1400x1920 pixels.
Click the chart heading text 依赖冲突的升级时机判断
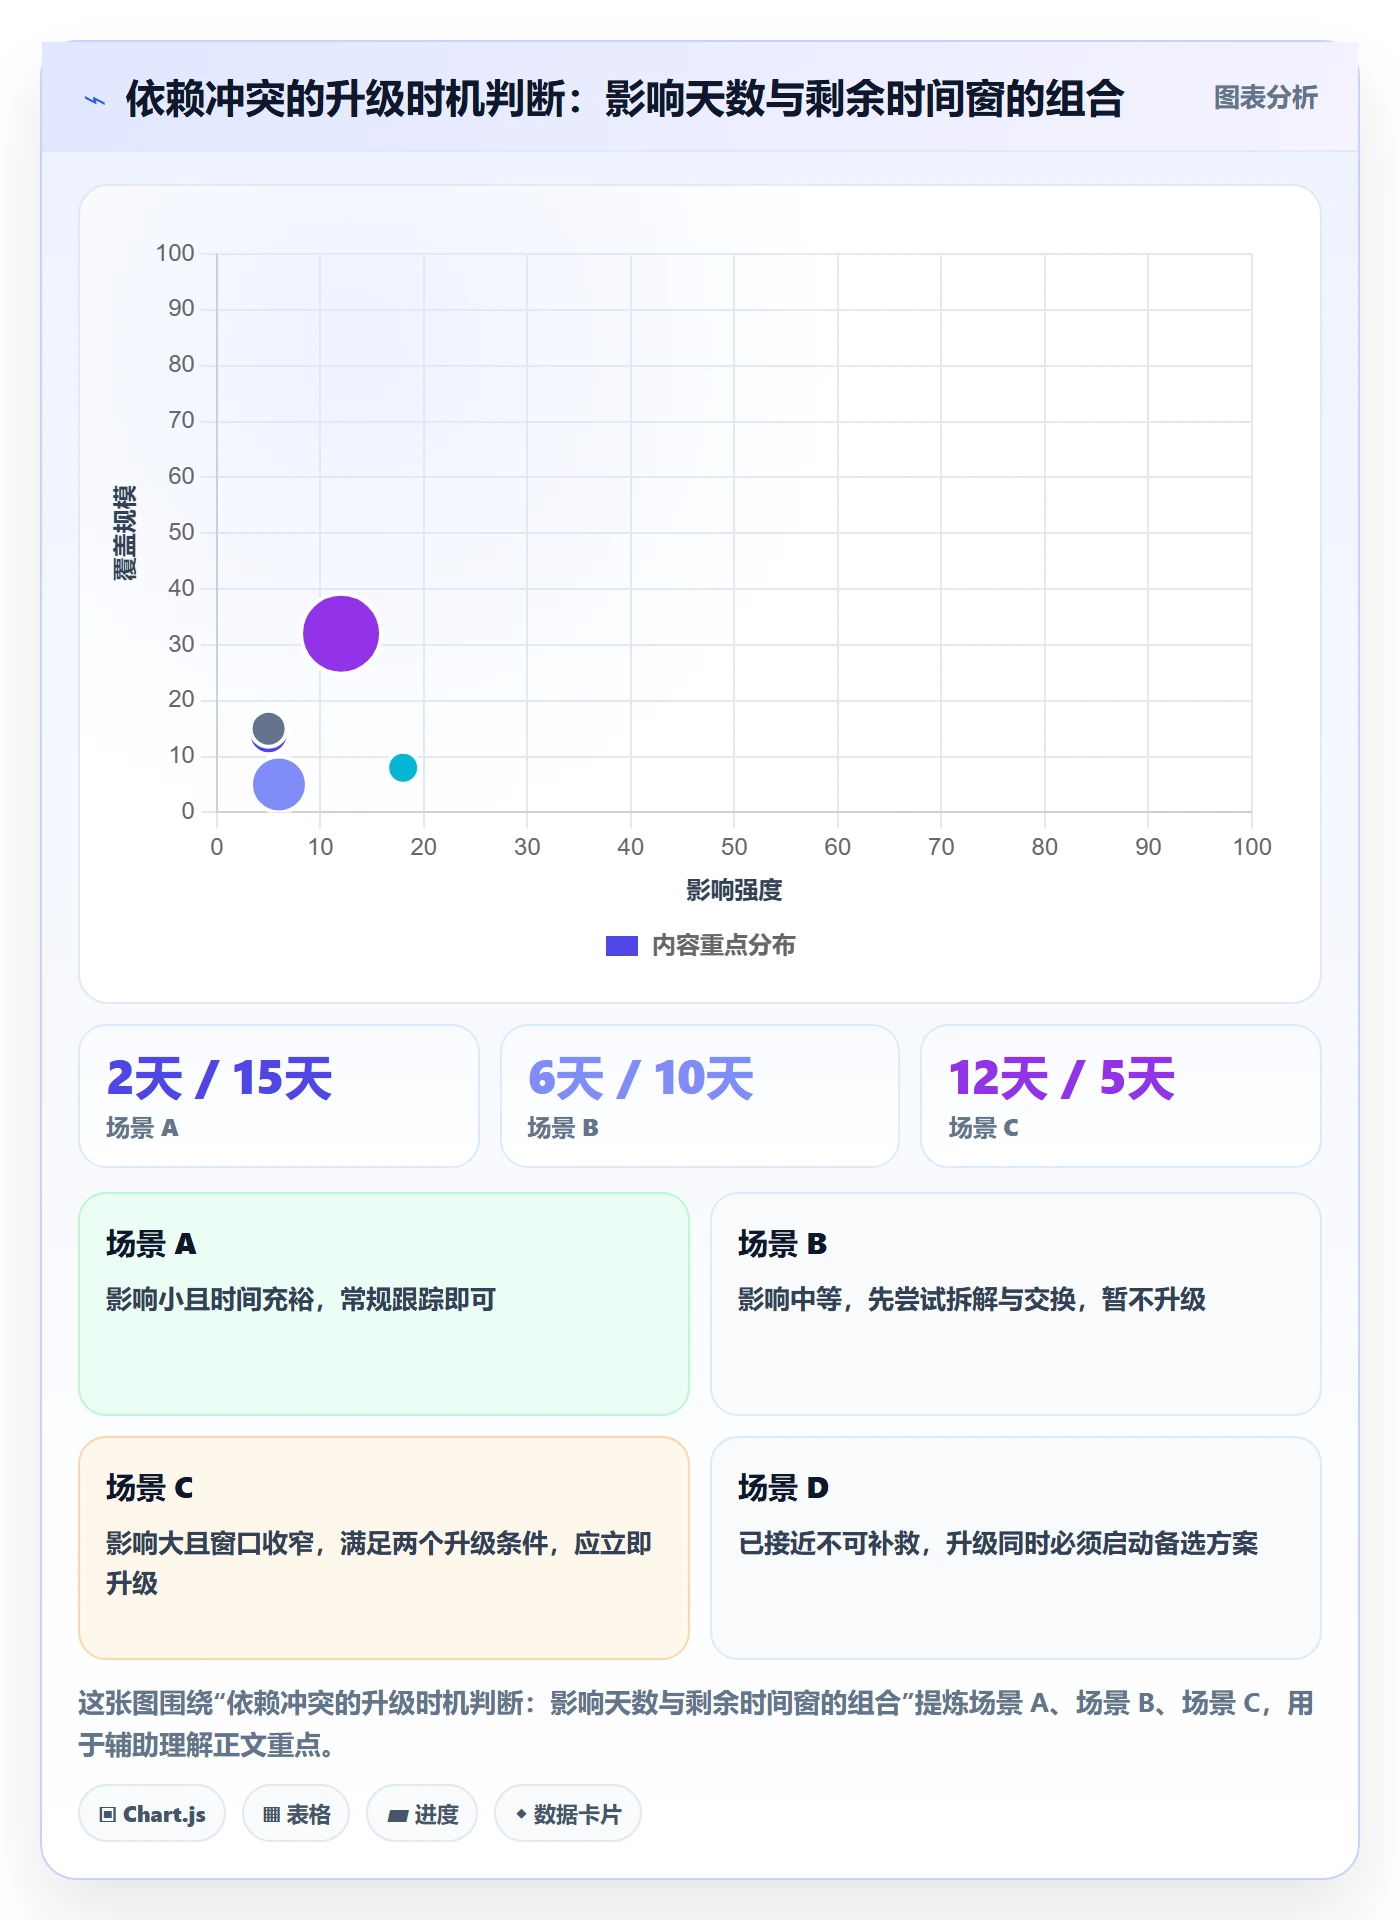[x=346, y=99]
